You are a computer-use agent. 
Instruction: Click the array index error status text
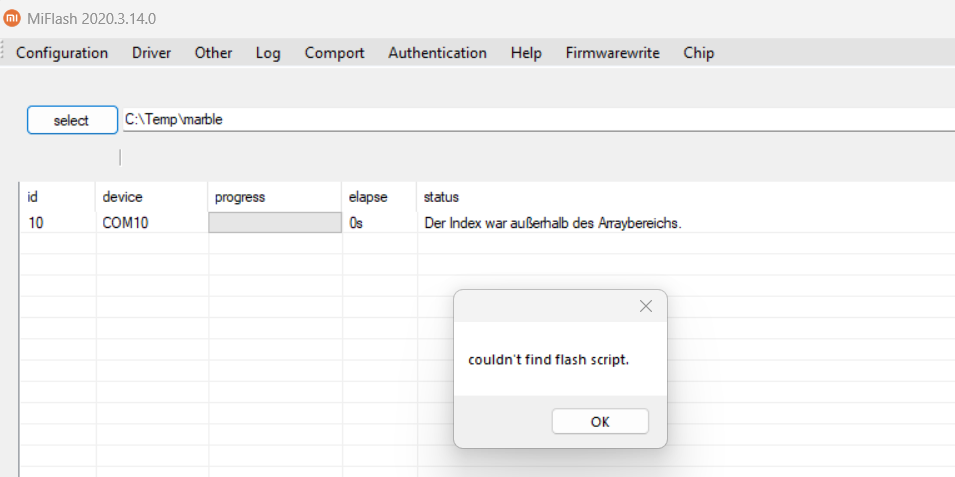552,223
